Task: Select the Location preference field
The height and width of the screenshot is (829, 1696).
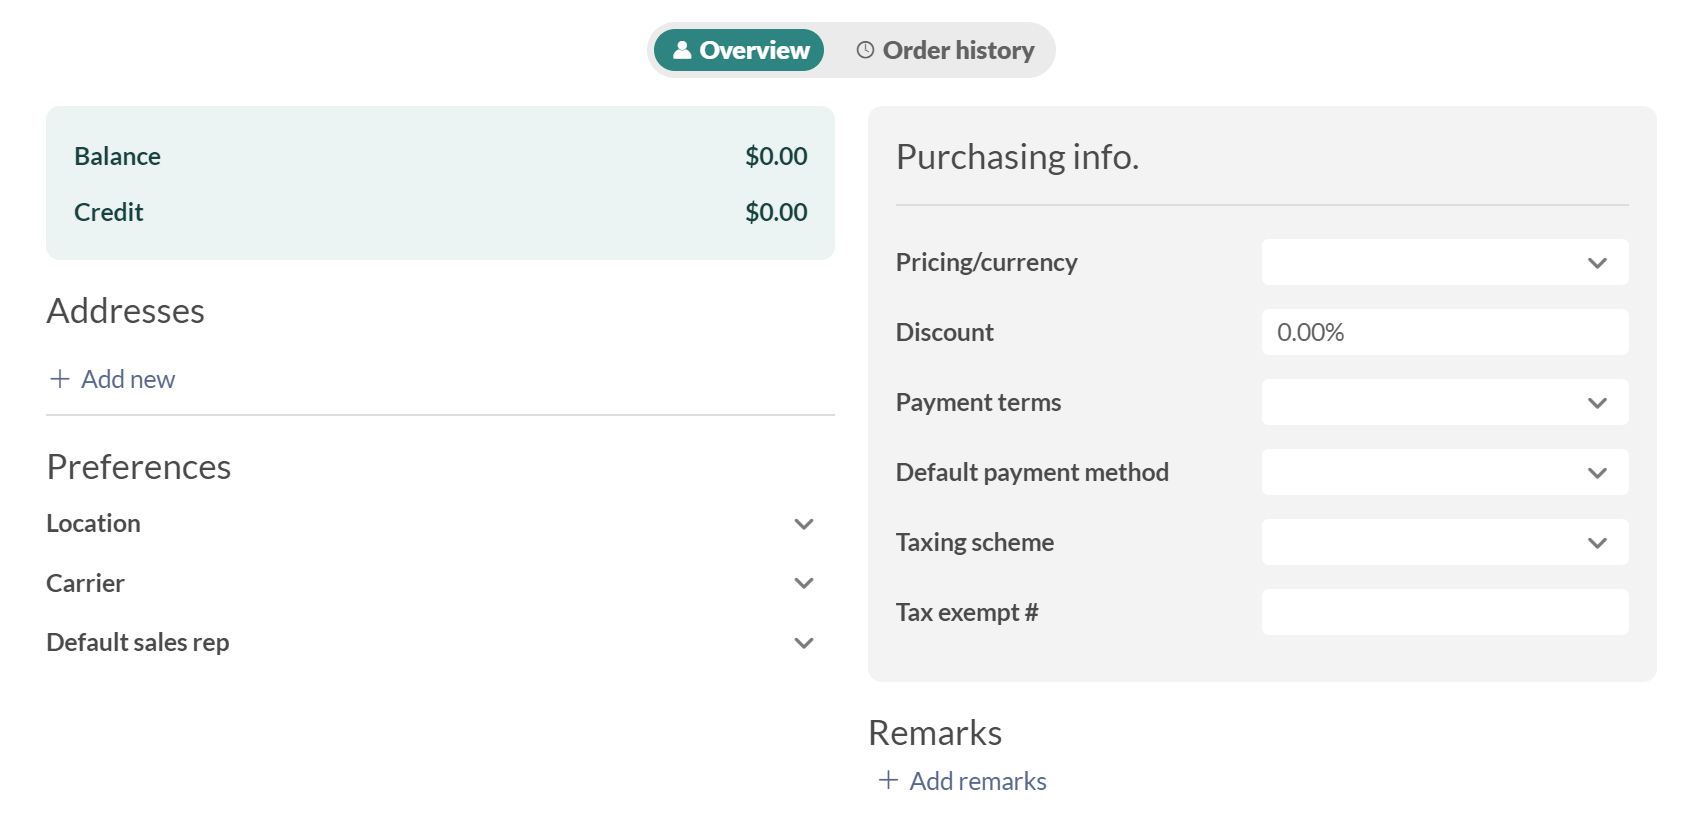Action: click(x=431, y=524)
